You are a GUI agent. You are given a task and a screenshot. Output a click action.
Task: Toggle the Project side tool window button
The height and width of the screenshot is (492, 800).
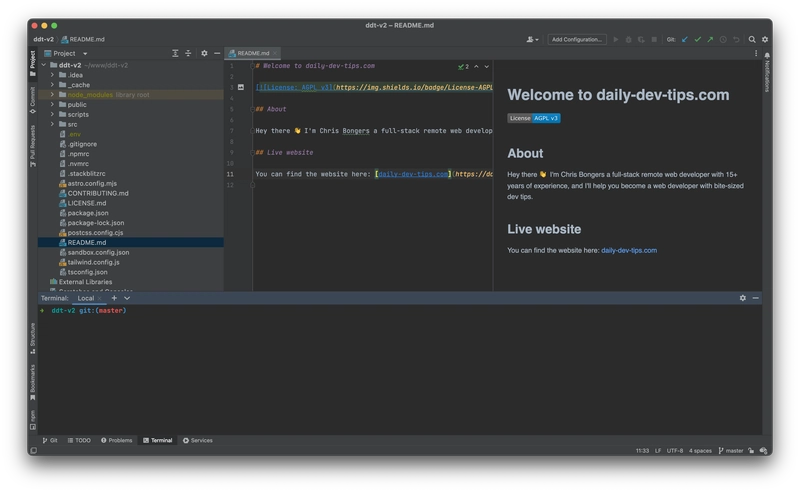(x=33, y=63)
